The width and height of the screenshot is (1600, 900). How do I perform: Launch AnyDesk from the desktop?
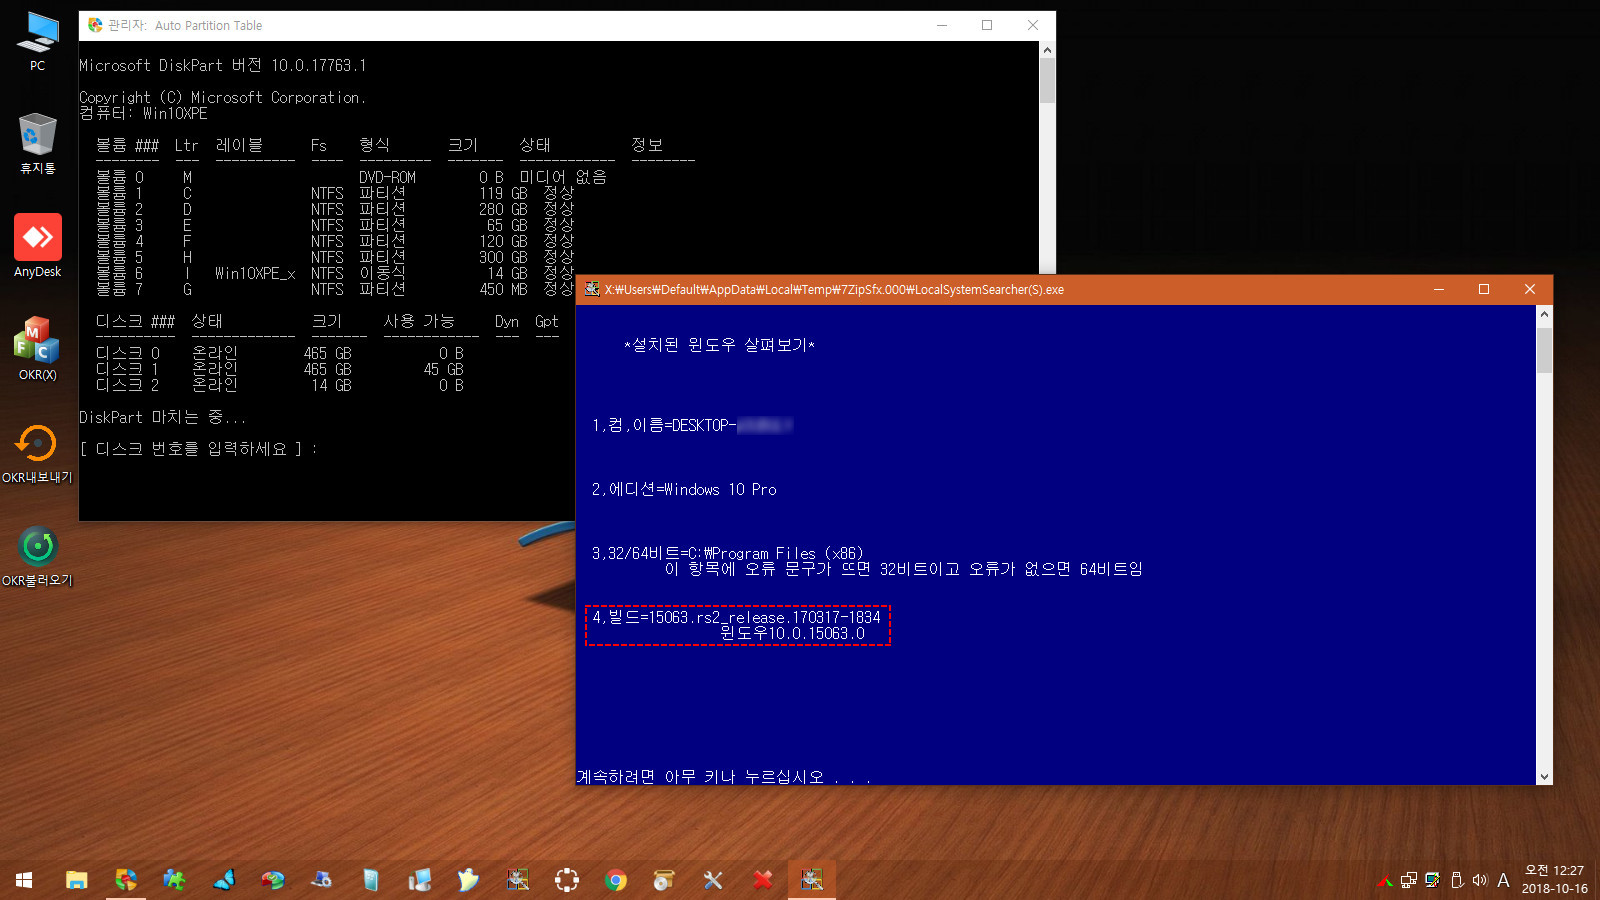(x=37, y=246)
